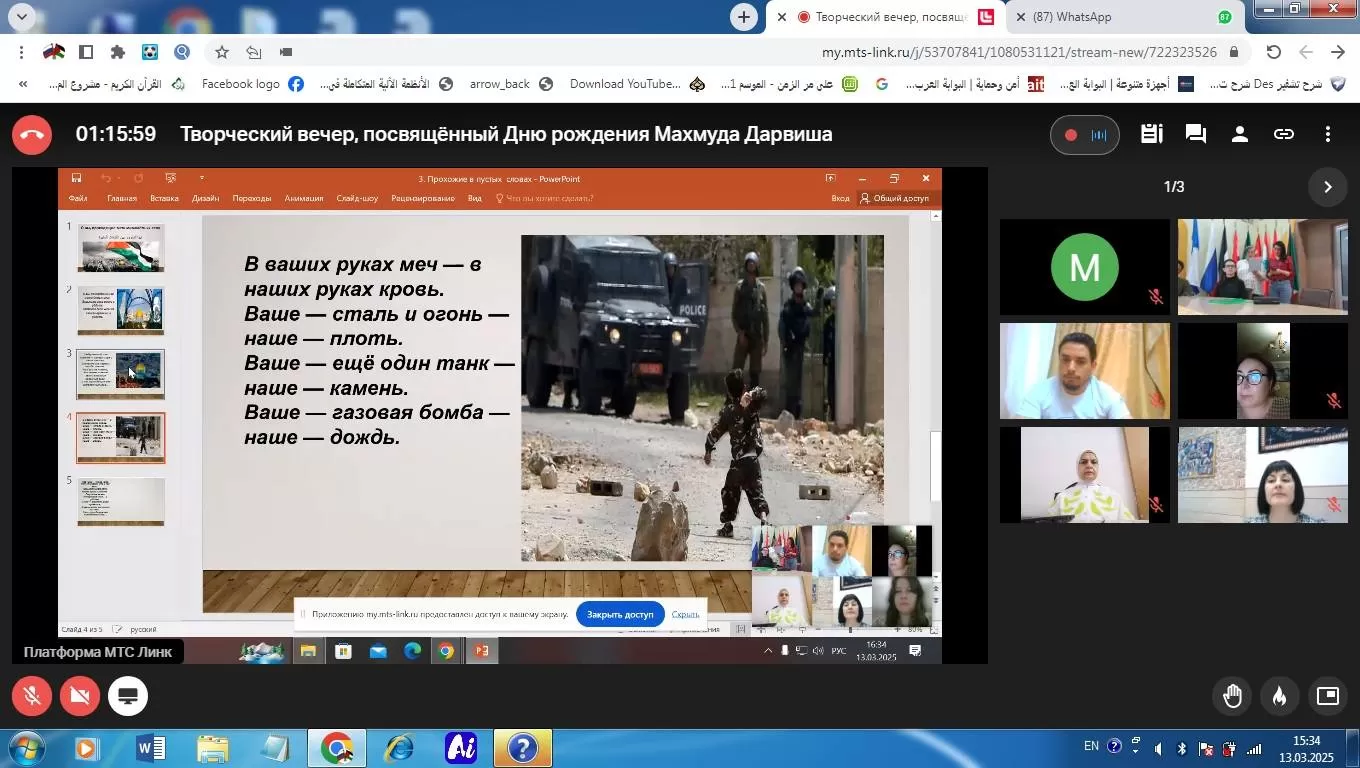The image size is (1360, 768).
Task: Click the Facebook logo bookmark
Action: coord(252,84)
